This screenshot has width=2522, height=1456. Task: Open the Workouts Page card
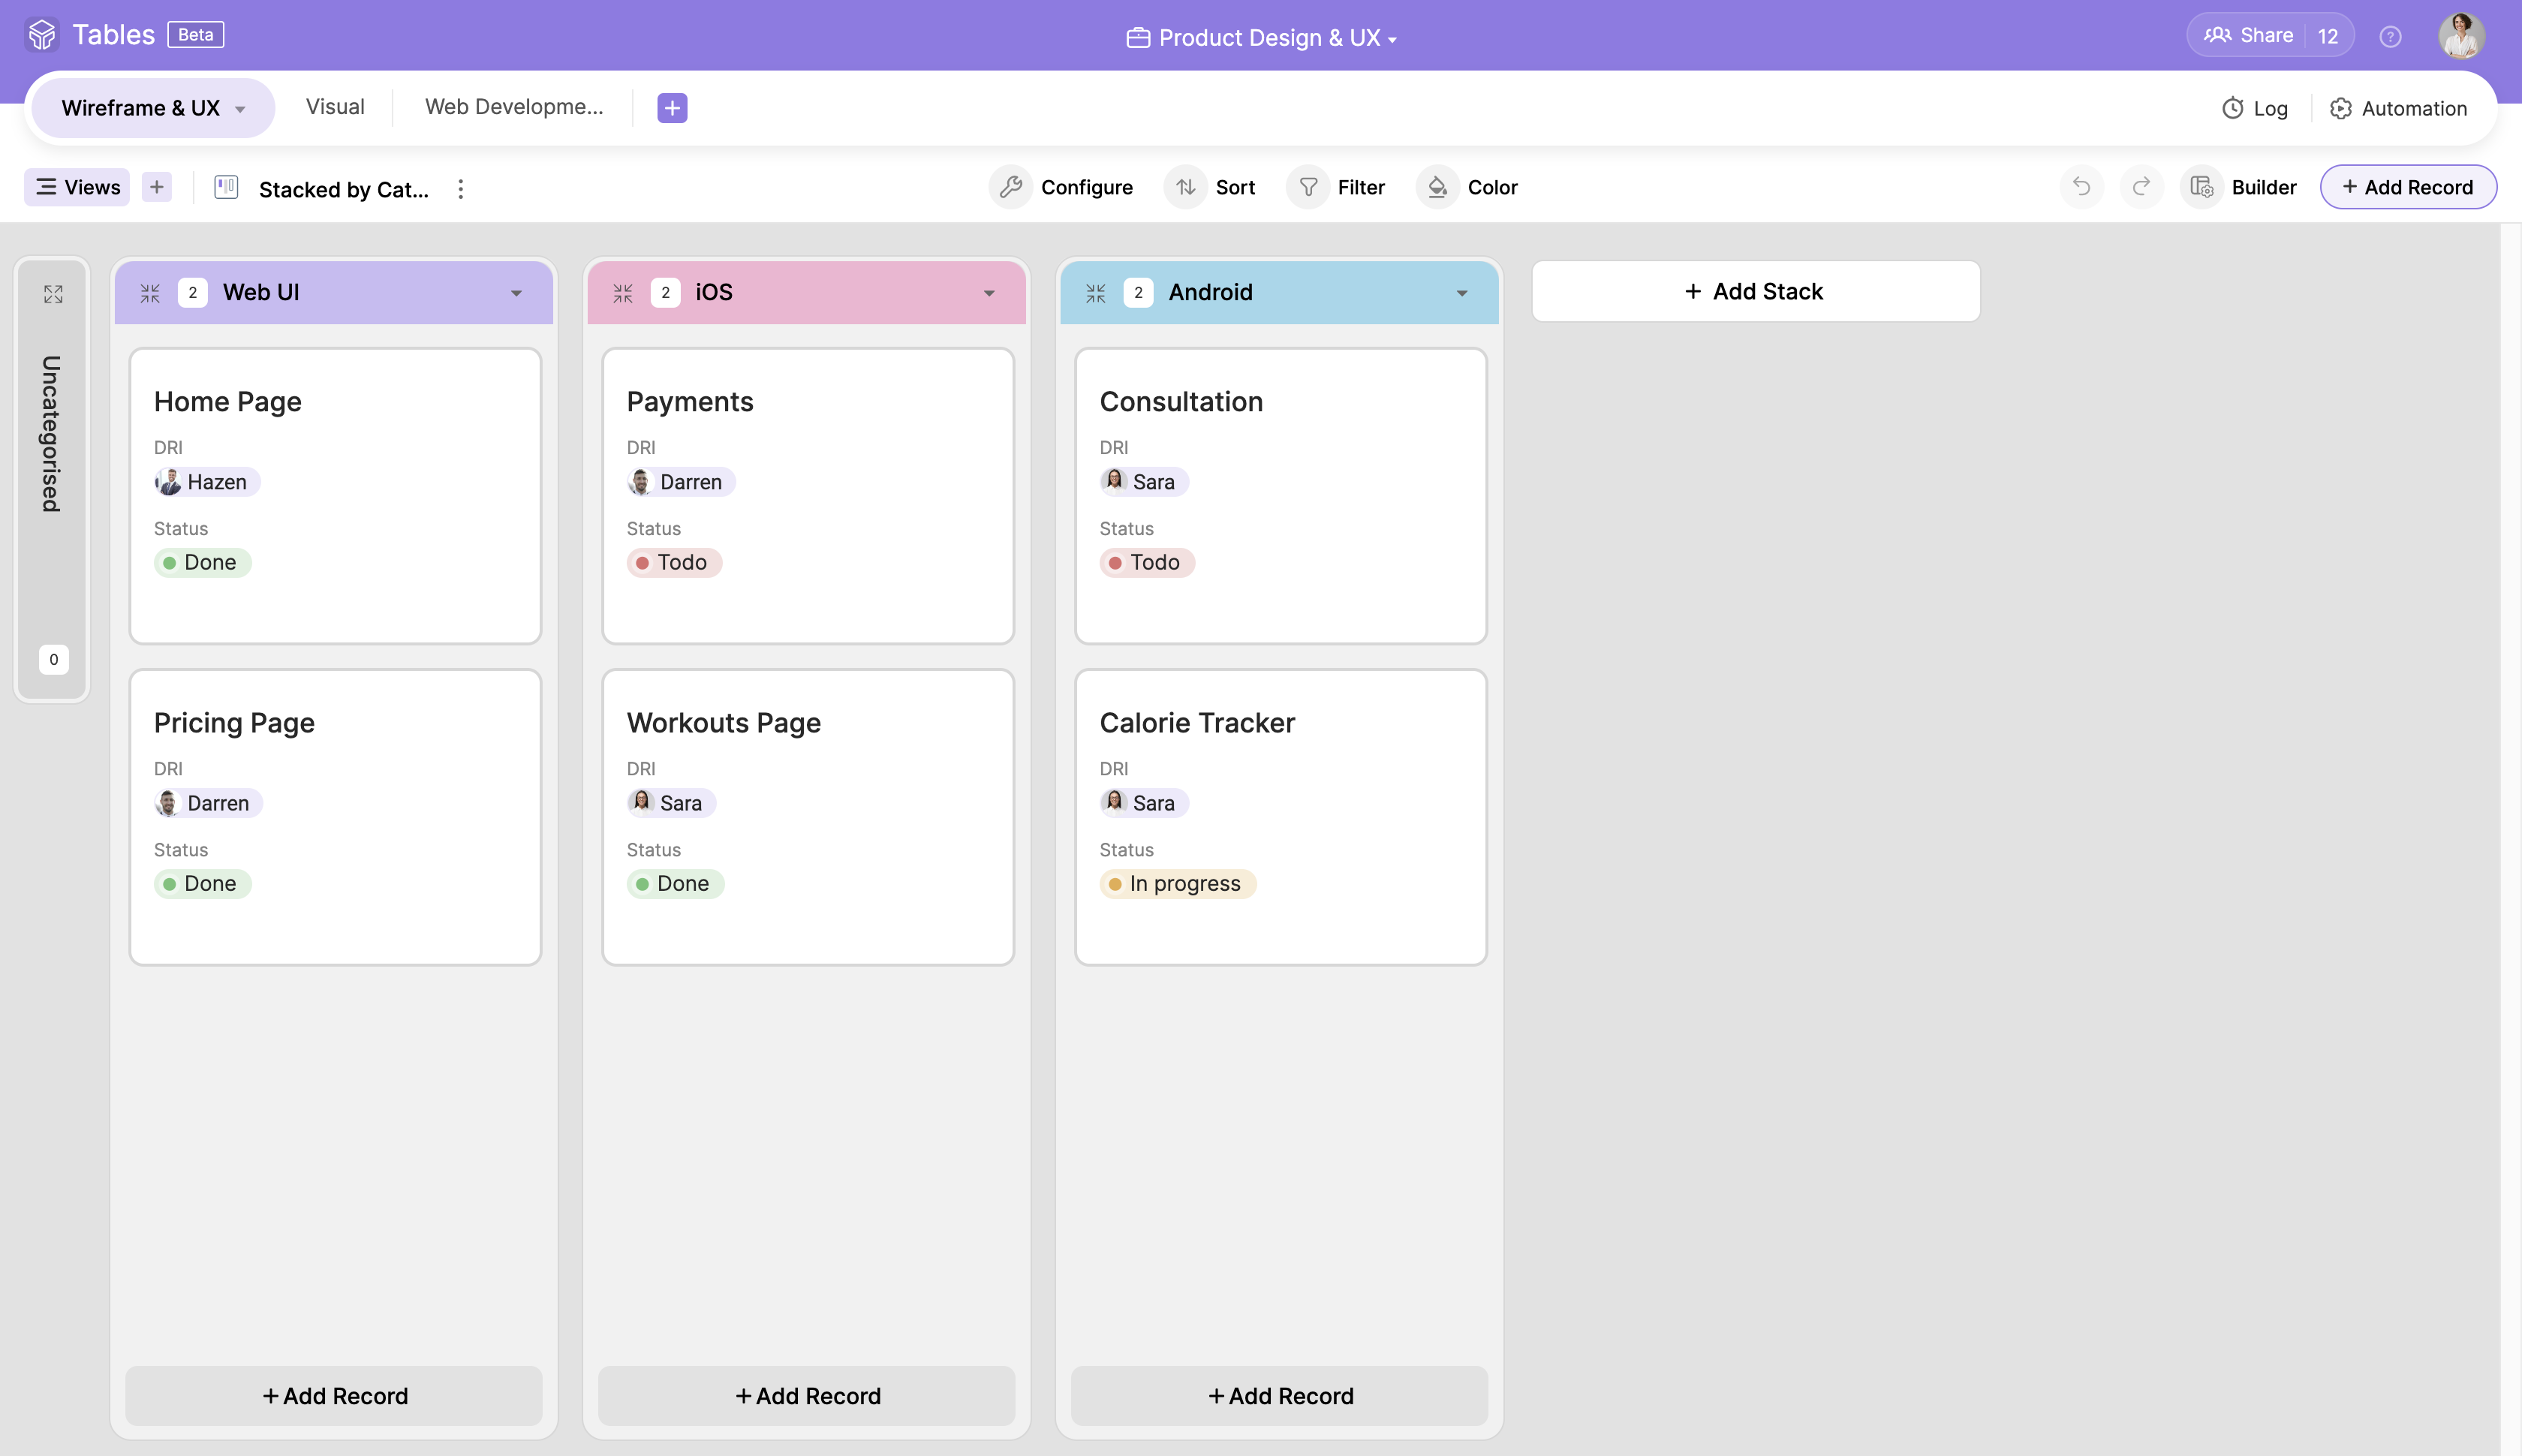808,817
